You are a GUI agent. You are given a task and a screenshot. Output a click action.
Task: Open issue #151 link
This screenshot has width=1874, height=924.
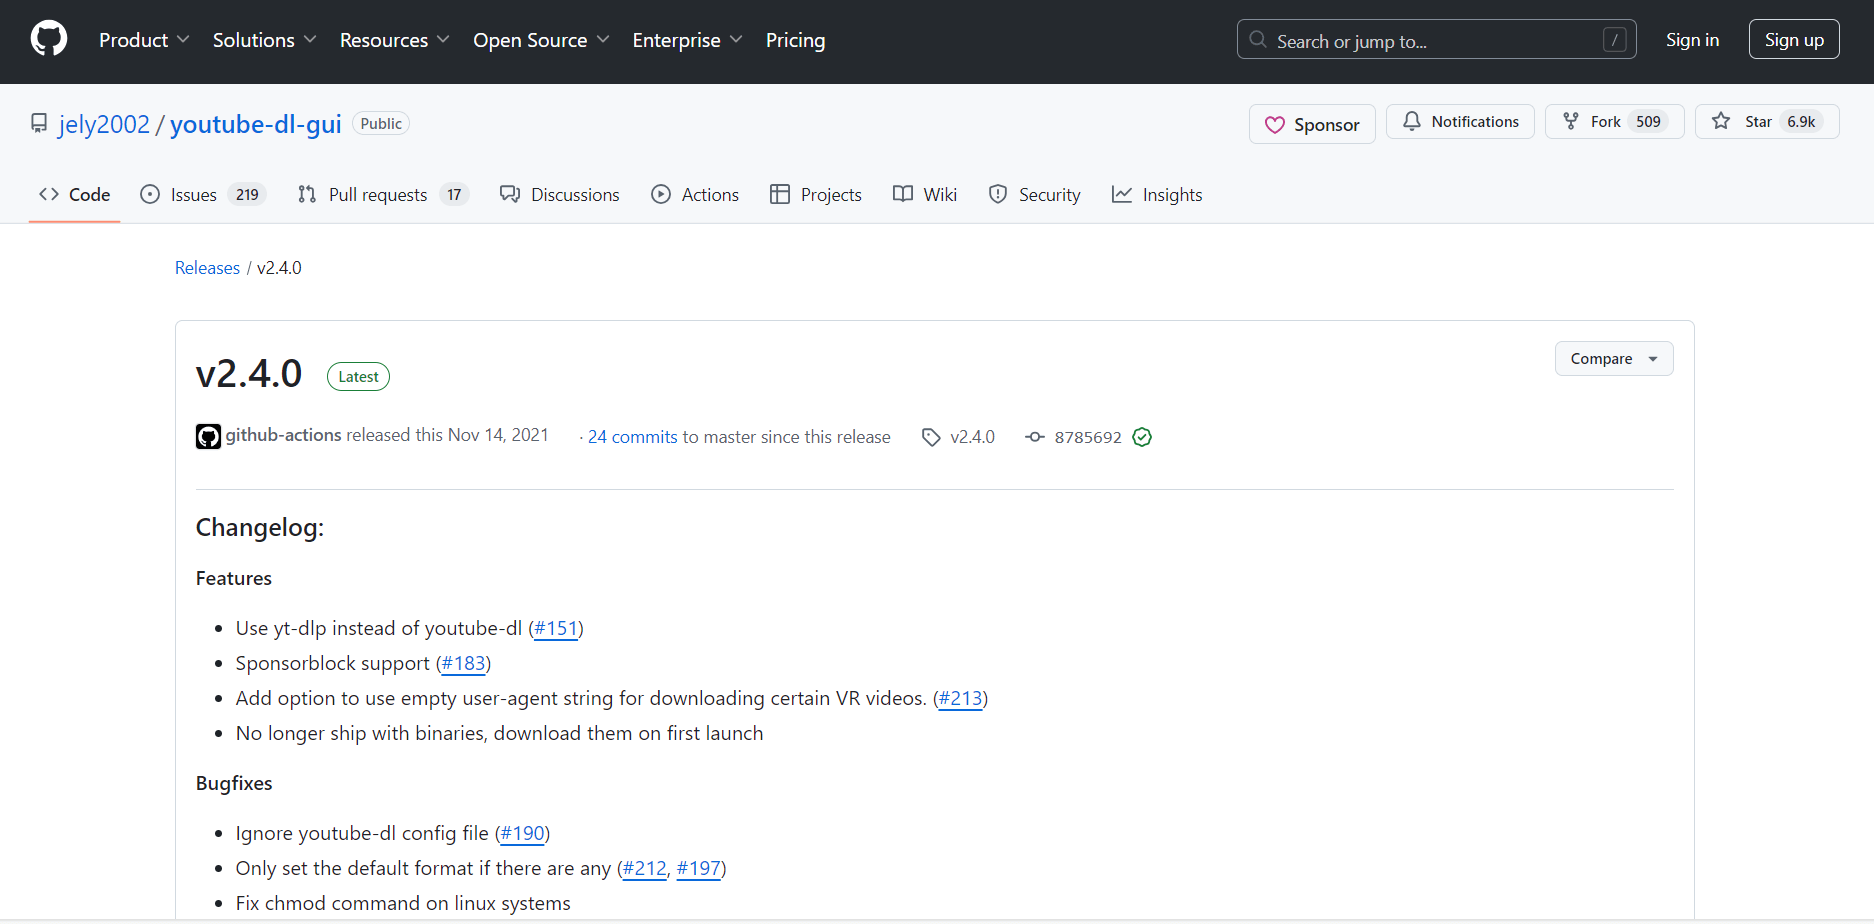(556, 628)
